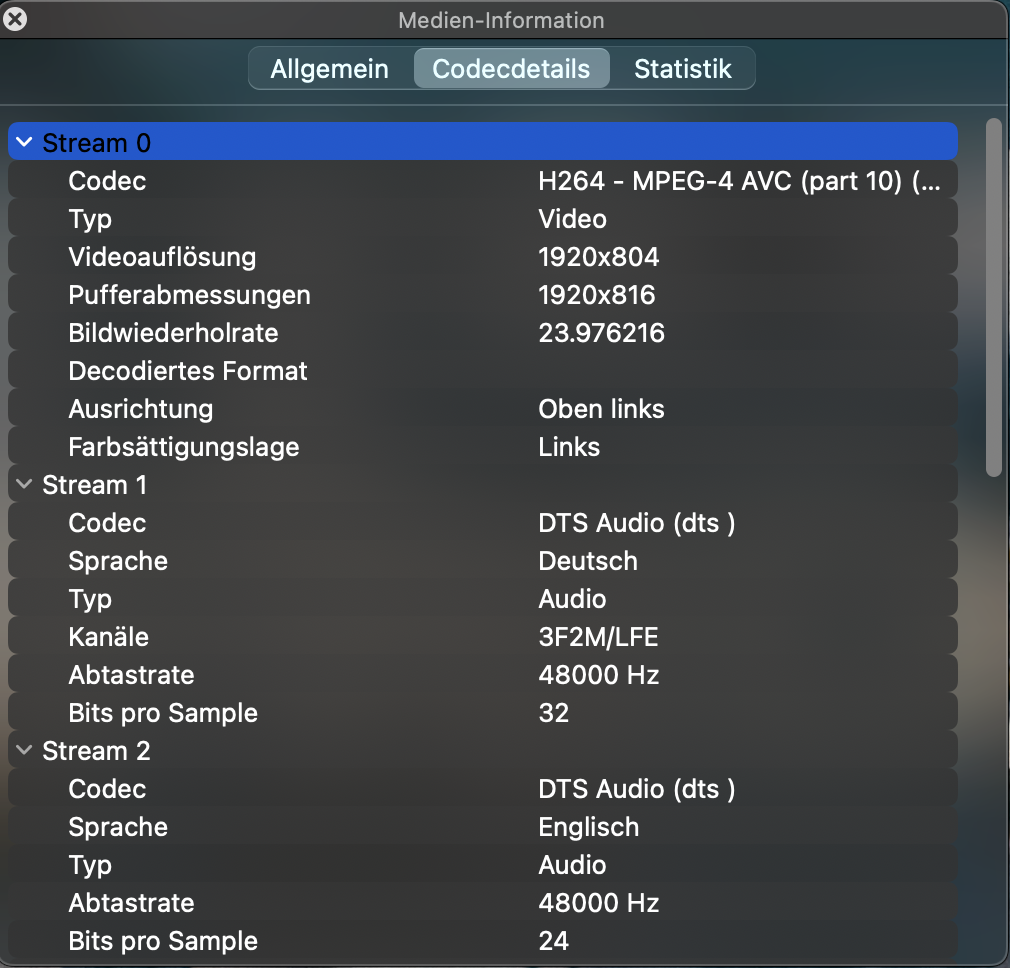Viewport: 1010px width, 968px height.
Task: Click the Deutsch language value
Action: (588, 561)
